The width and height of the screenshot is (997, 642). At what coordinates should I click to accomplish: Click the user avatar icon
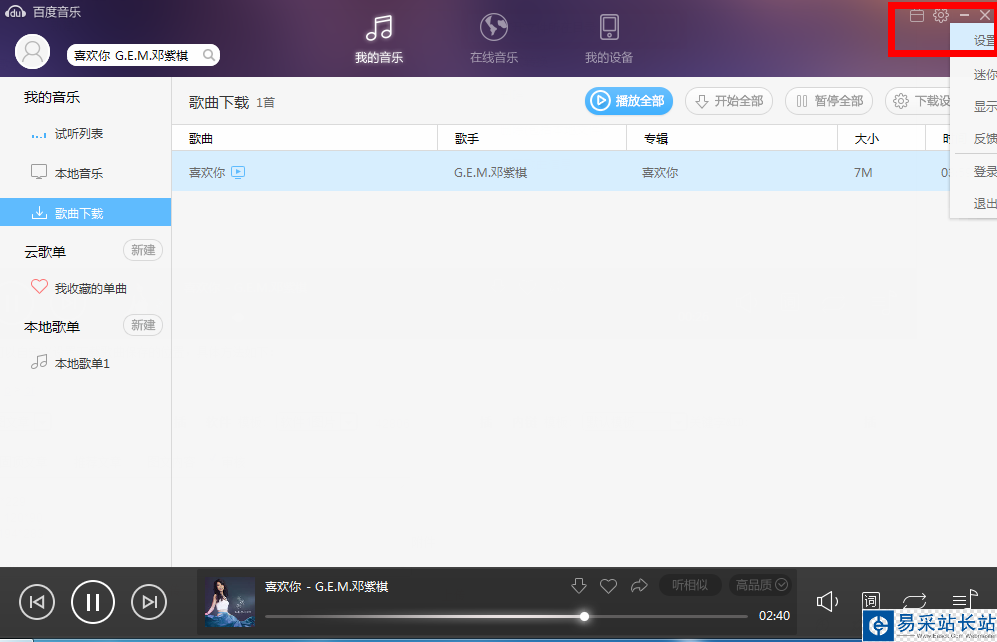pyautogui.click(x=32, y=51)
